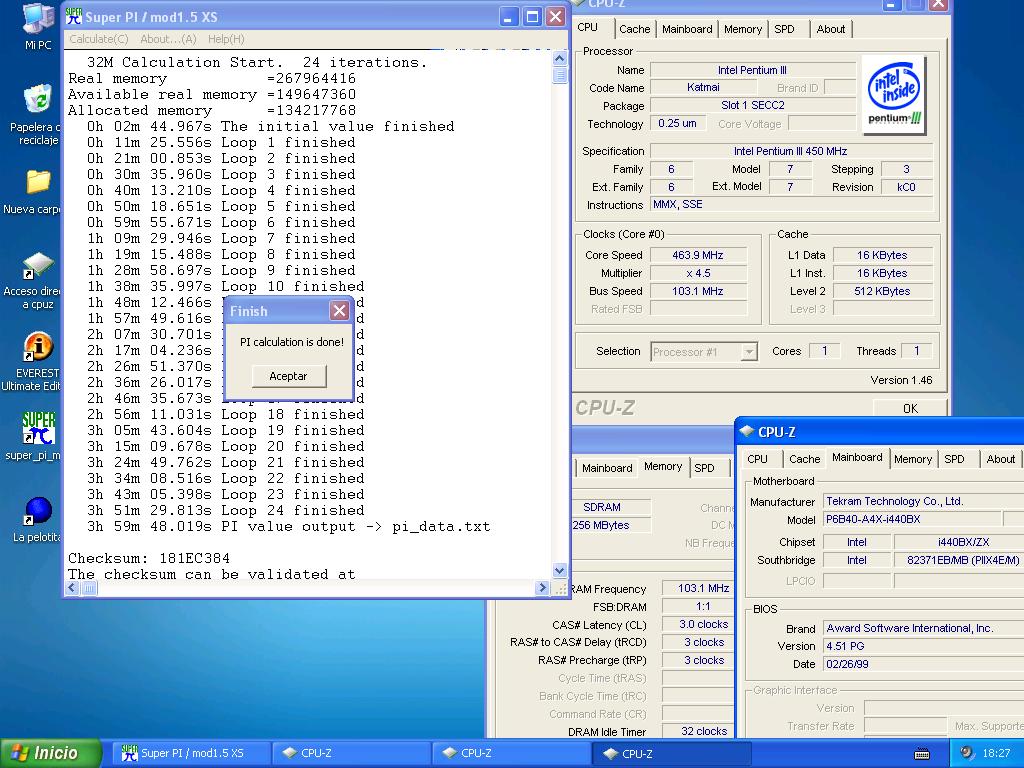Select Cache tab in Mainboard CPU-Z window
This screenshot has width=1024, height=768.
(x=805, y=459)
